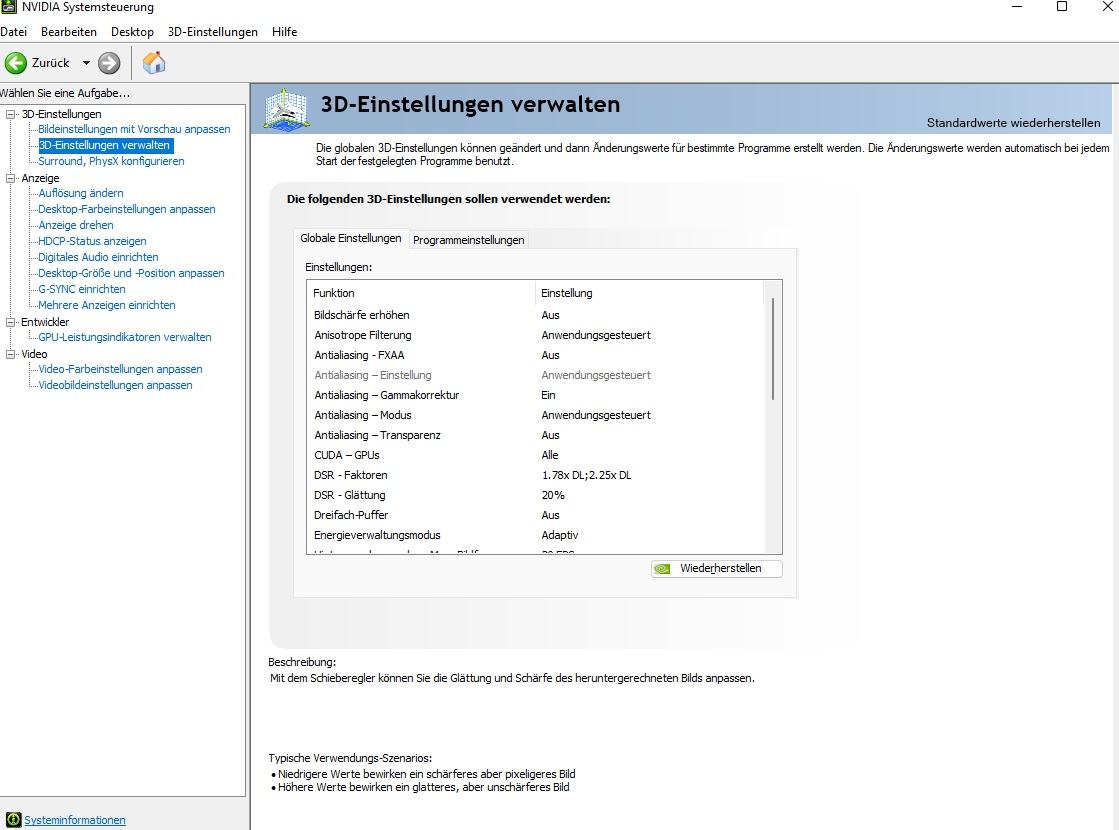Select the Dreifach-Puffer row
Viewport: 1119px width, 830px height.
pyautogui.click(x=535, y=515)
